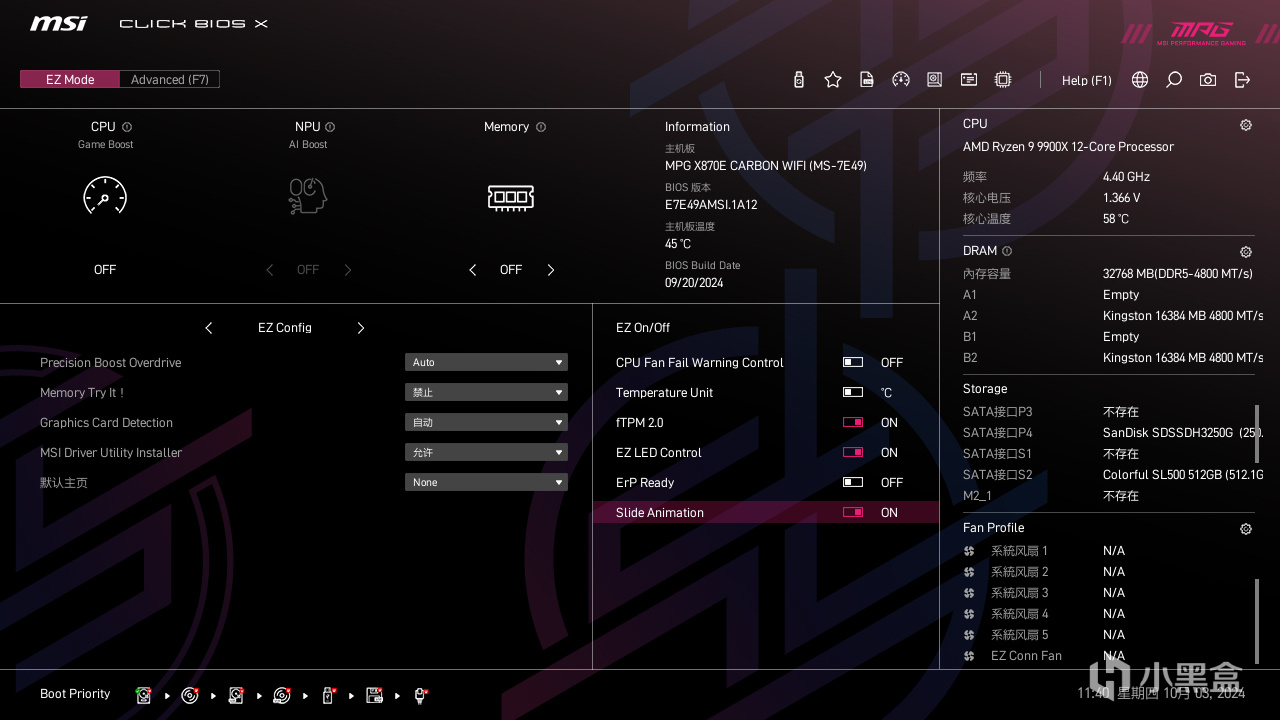Screen dimensions: 1280x720
Task: Toggle CPU Fan Fail Warning Control switch
Action: pyautogui.click(x=853, y=362)
